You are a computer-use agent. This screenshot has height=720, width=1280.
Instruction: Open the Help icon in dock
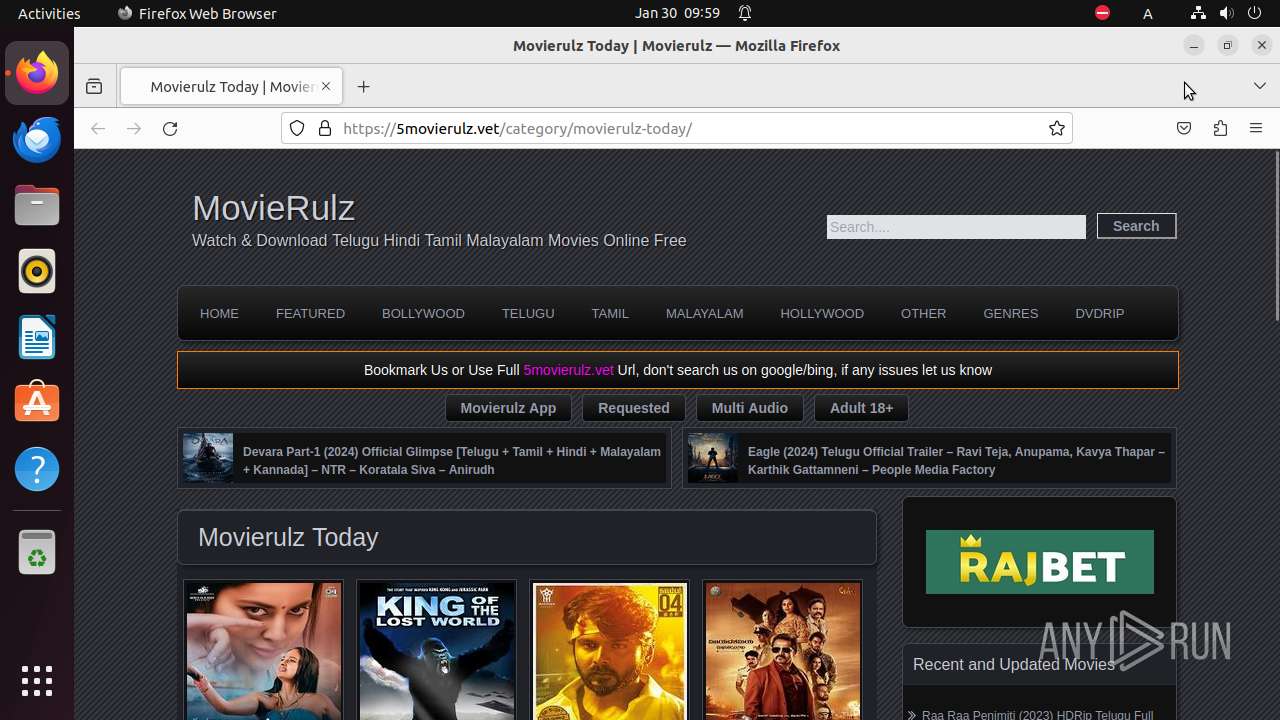click(37, 469)
